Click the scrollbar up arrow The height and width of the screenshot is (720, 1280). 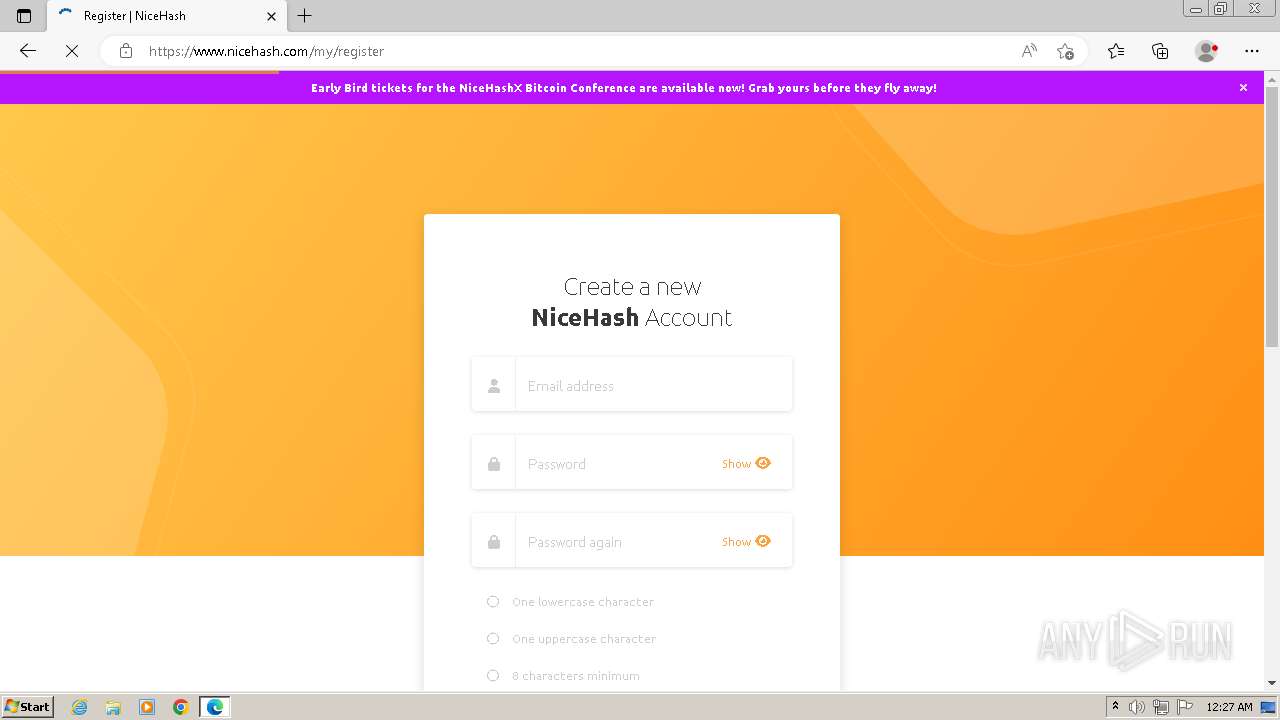point(1272,78)
